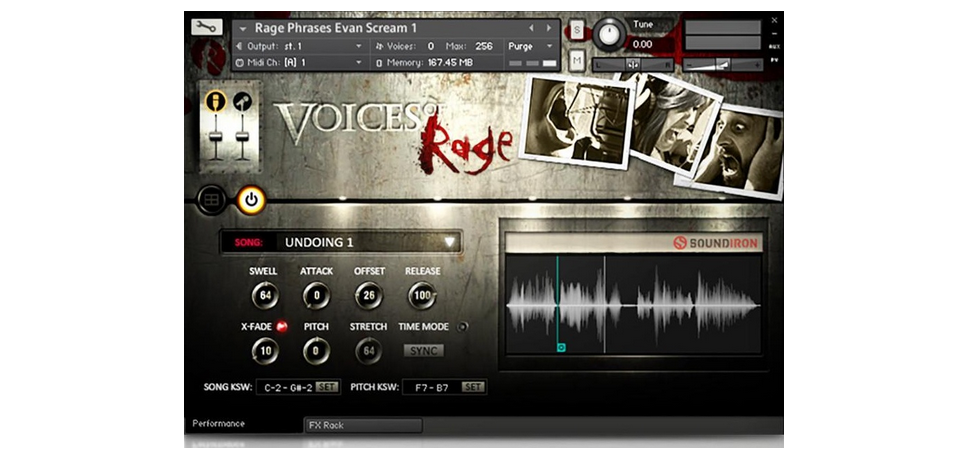965x457 pixels.
Task: Click the PITCH knob
Action: [316, 351]
